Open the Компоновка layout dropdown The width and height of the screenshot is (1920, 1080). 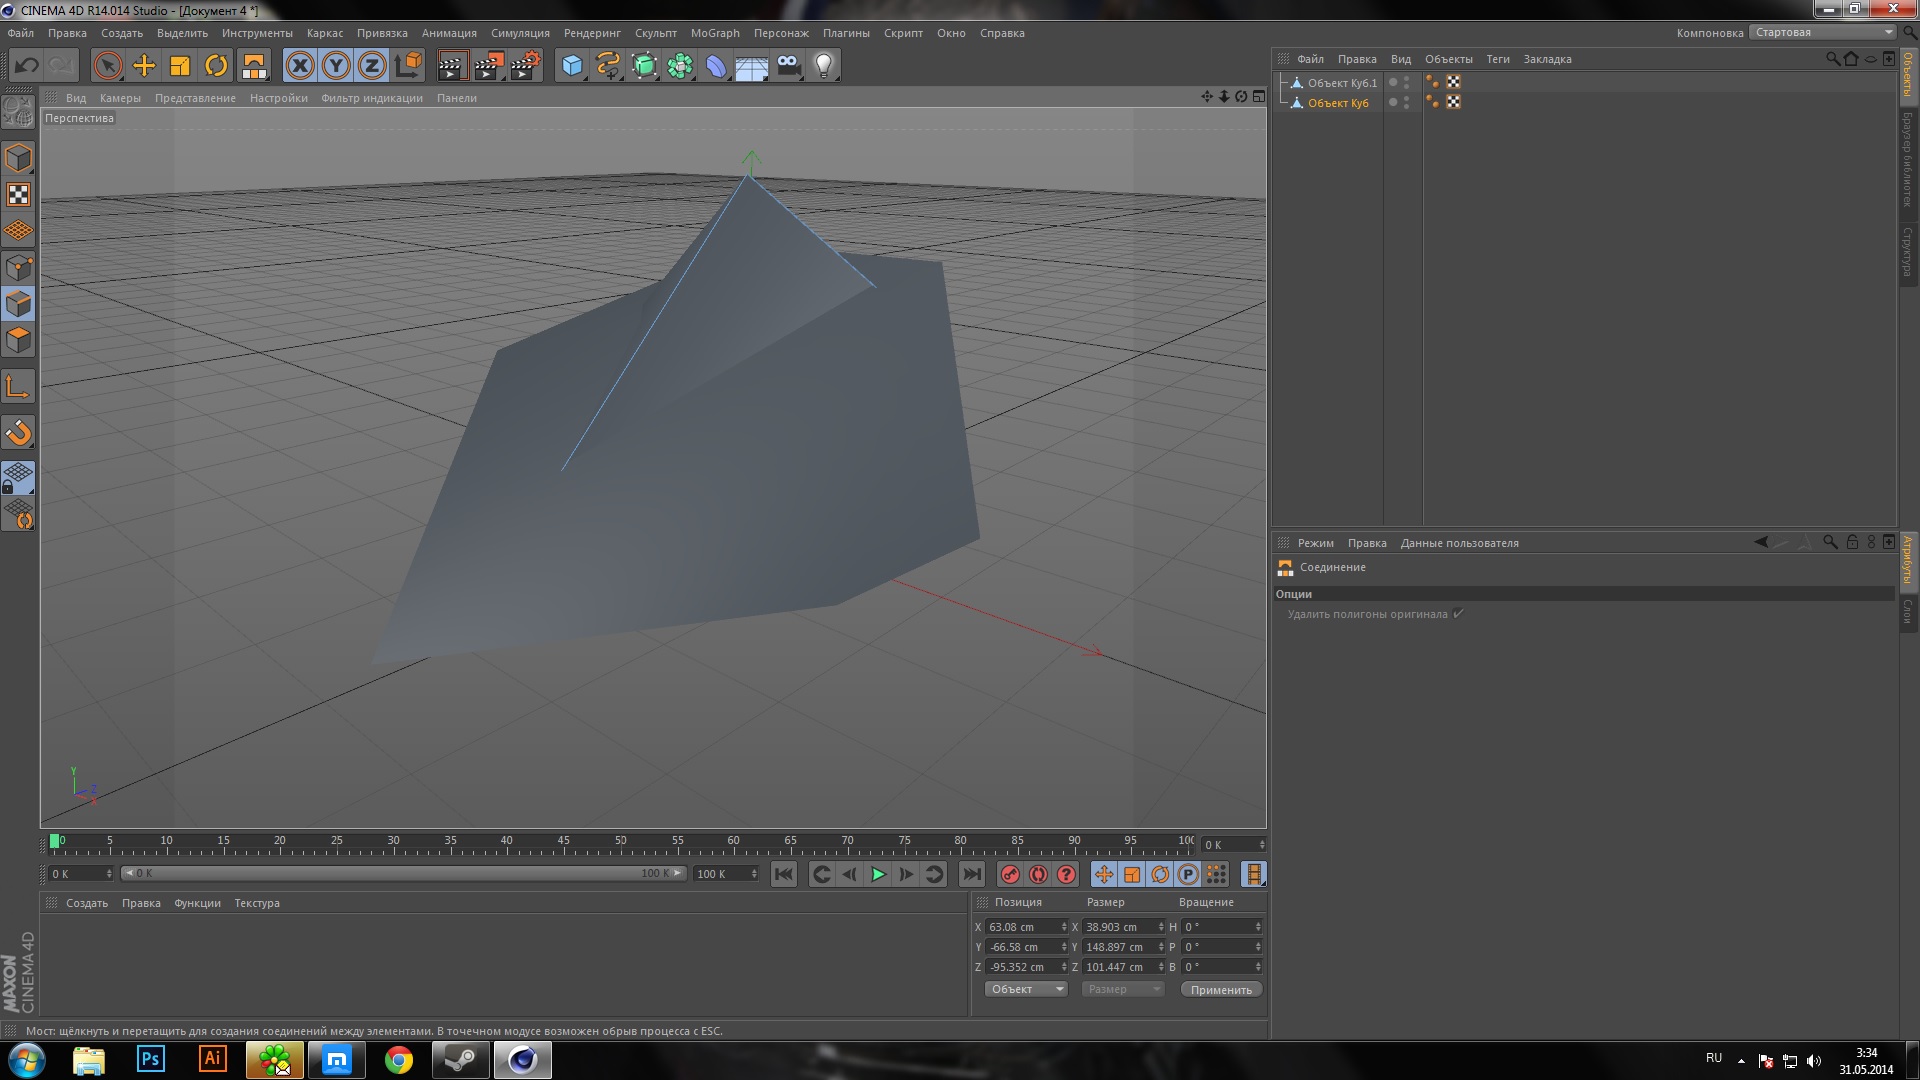[x=1823, y=32]
